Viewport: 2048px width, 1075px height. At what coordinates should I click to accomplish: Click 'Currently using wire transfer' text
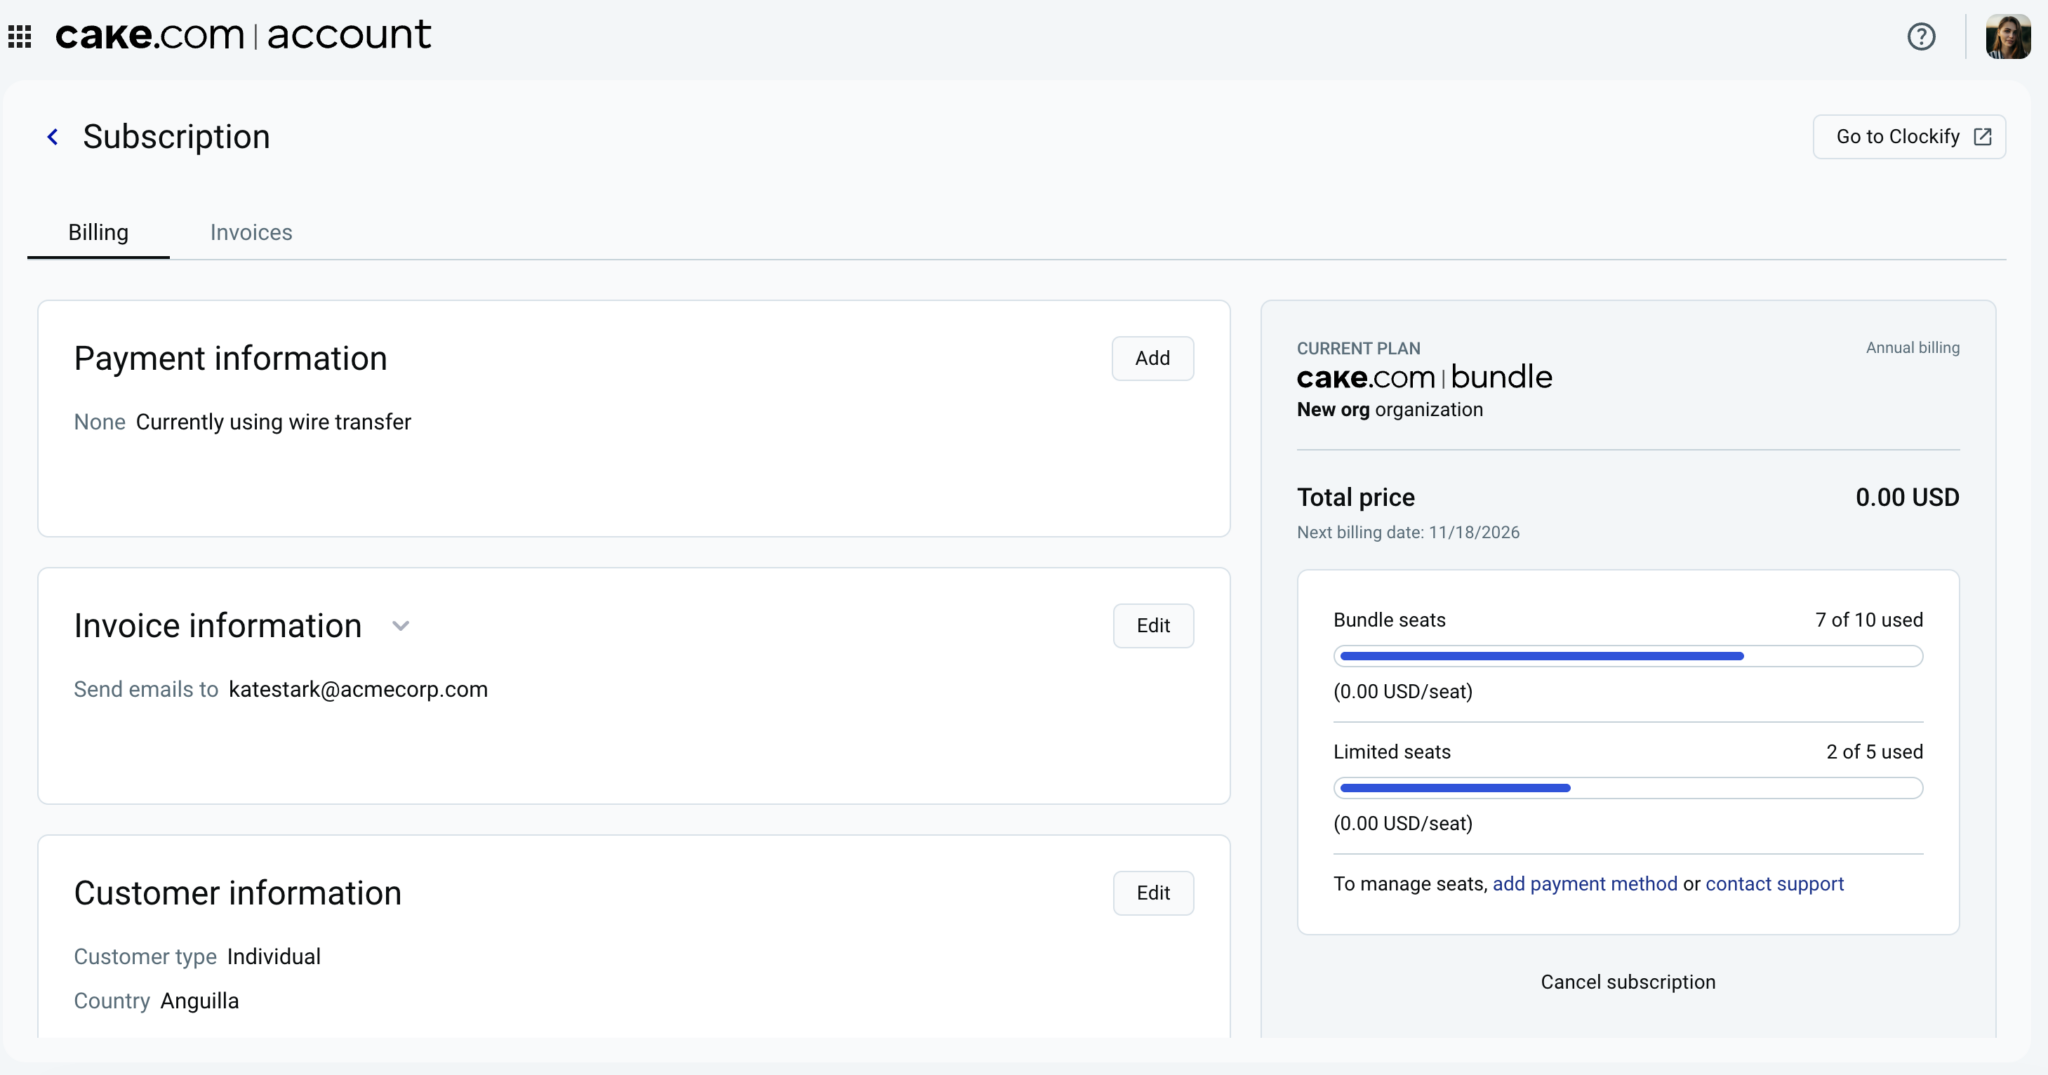tap(273, 422)
